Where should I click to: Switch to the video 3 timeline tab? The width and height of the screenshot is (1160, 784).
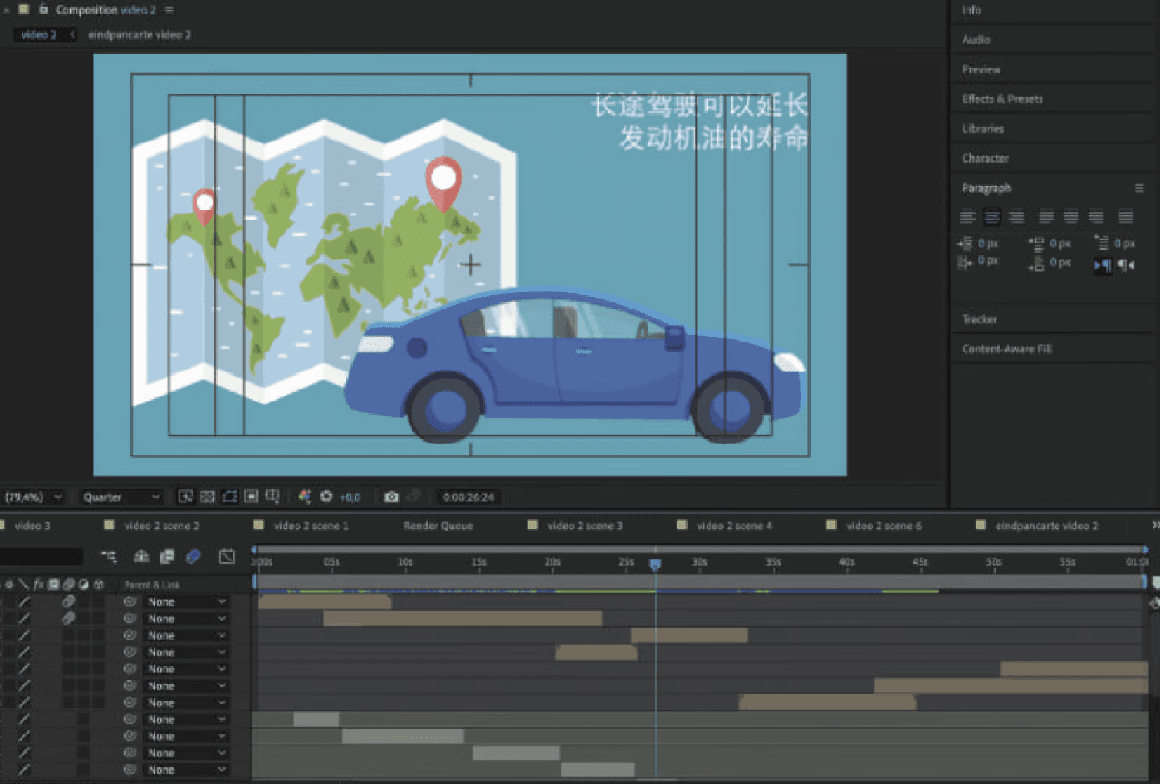[x=32, y=525]
